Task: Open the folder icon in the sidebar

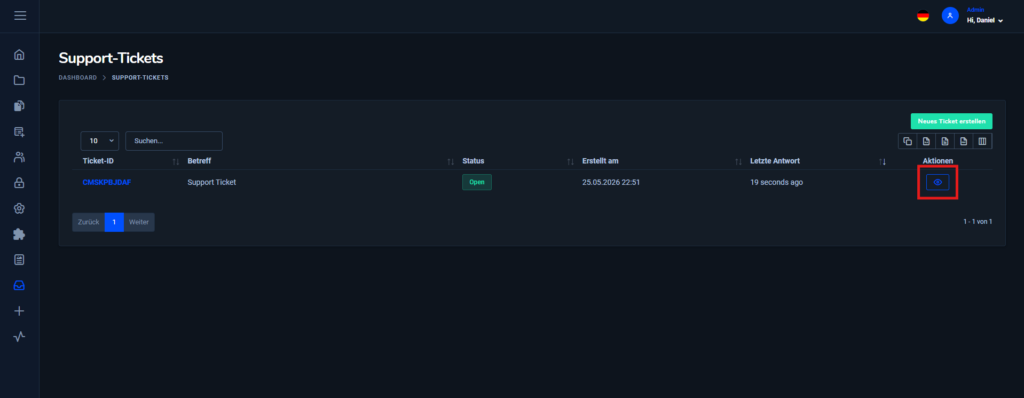Action: [19, 80]
